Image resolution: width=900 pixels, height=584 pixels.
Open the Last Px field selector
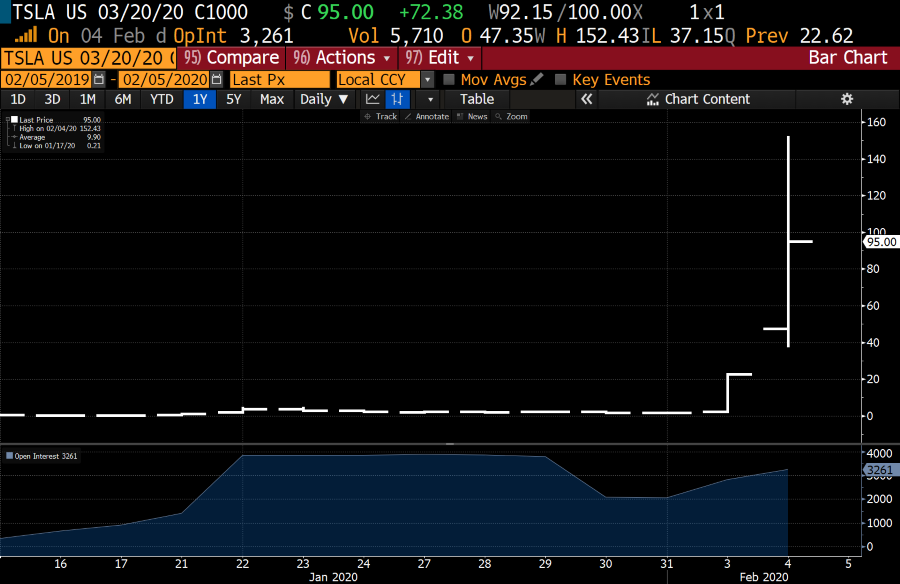pos(280,79)
